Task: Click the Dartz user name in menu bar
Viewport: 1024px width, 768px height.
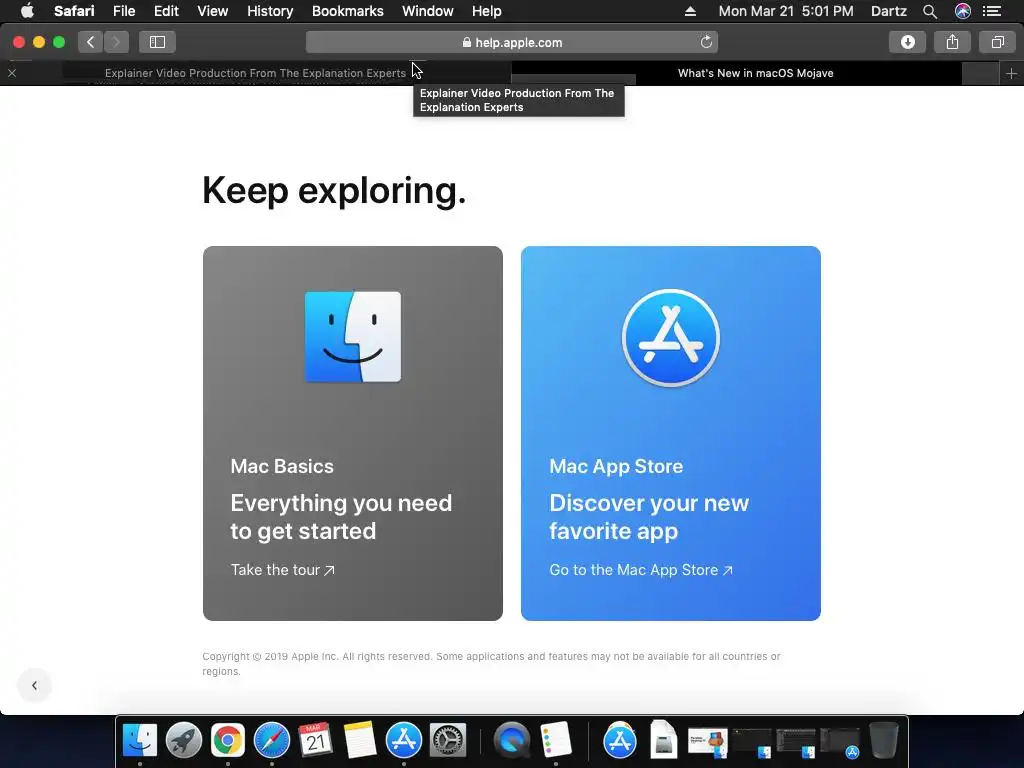Action: tap(888, 11)
